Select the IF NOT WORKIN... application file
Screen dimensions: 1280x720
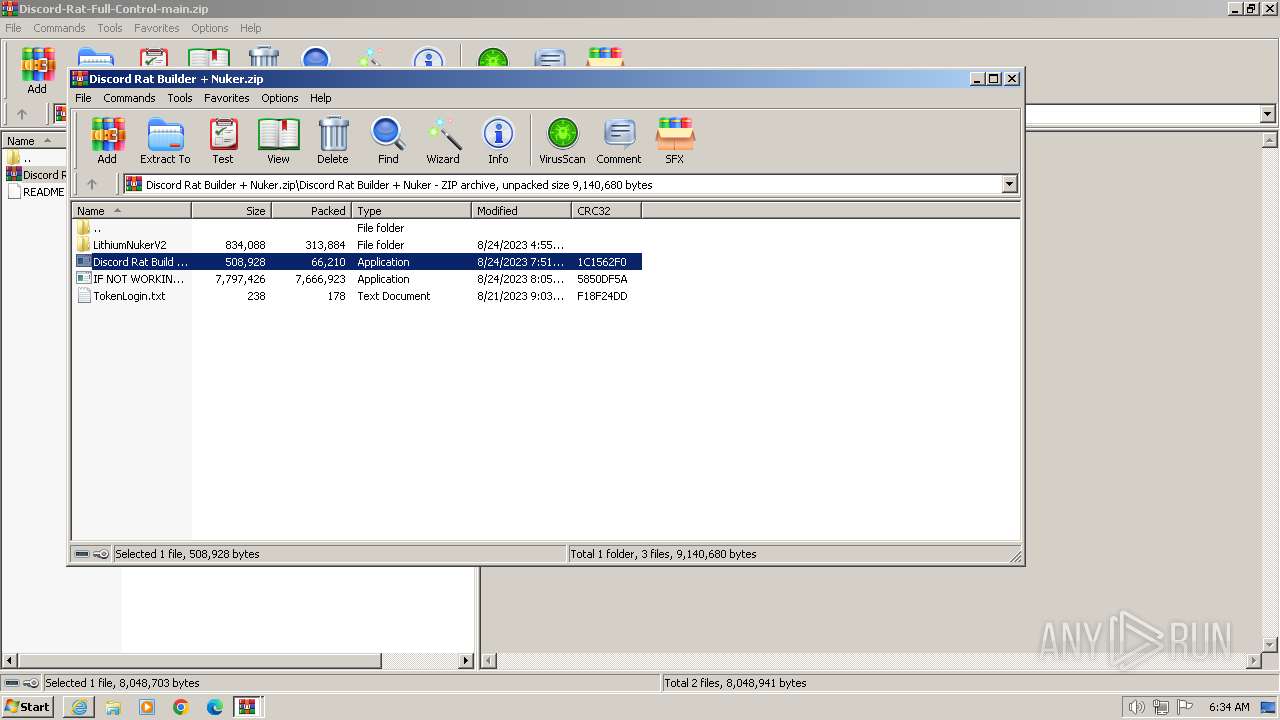pyautogui.click(x=357, y=279)
